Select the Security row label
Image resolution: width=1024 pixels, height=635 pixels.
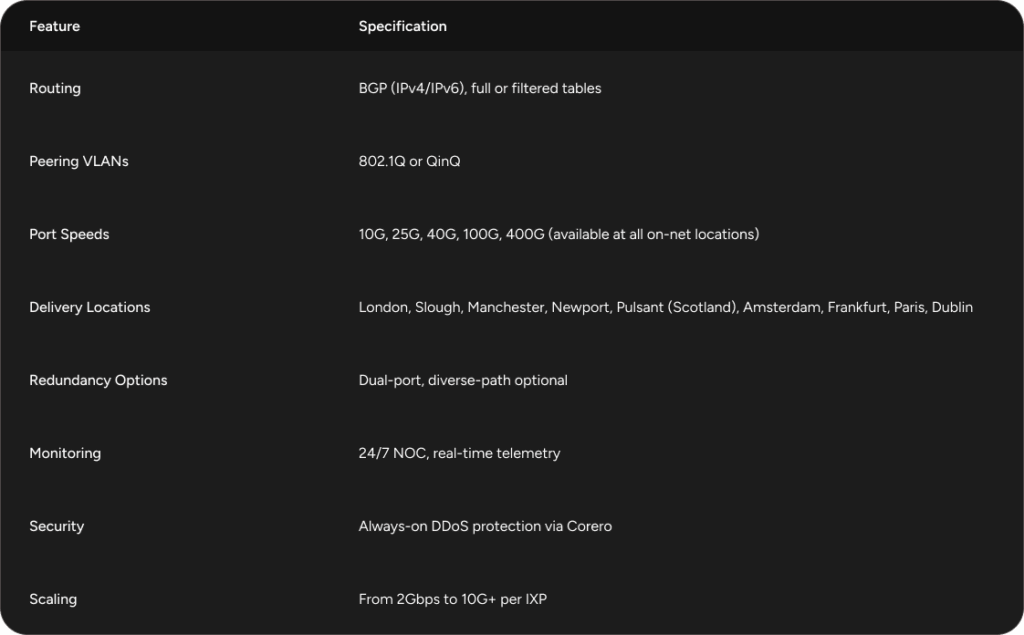(56, 526)
